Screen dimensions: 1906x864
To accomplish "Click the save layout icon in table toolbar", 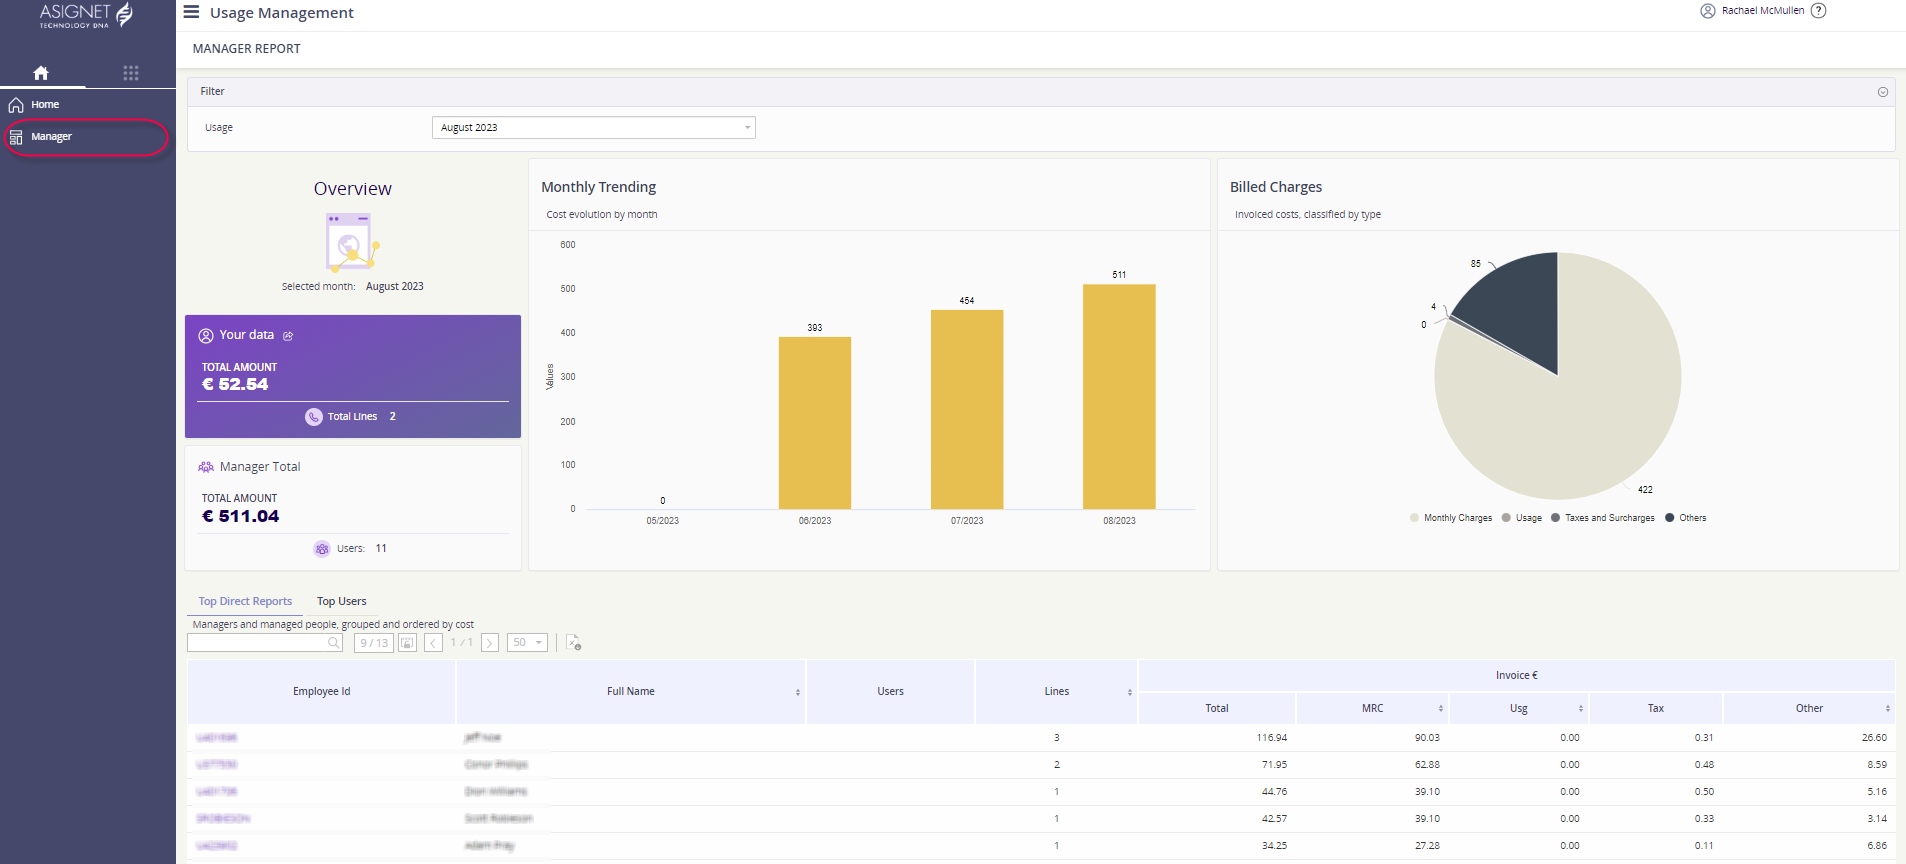I will click(407, 643).
